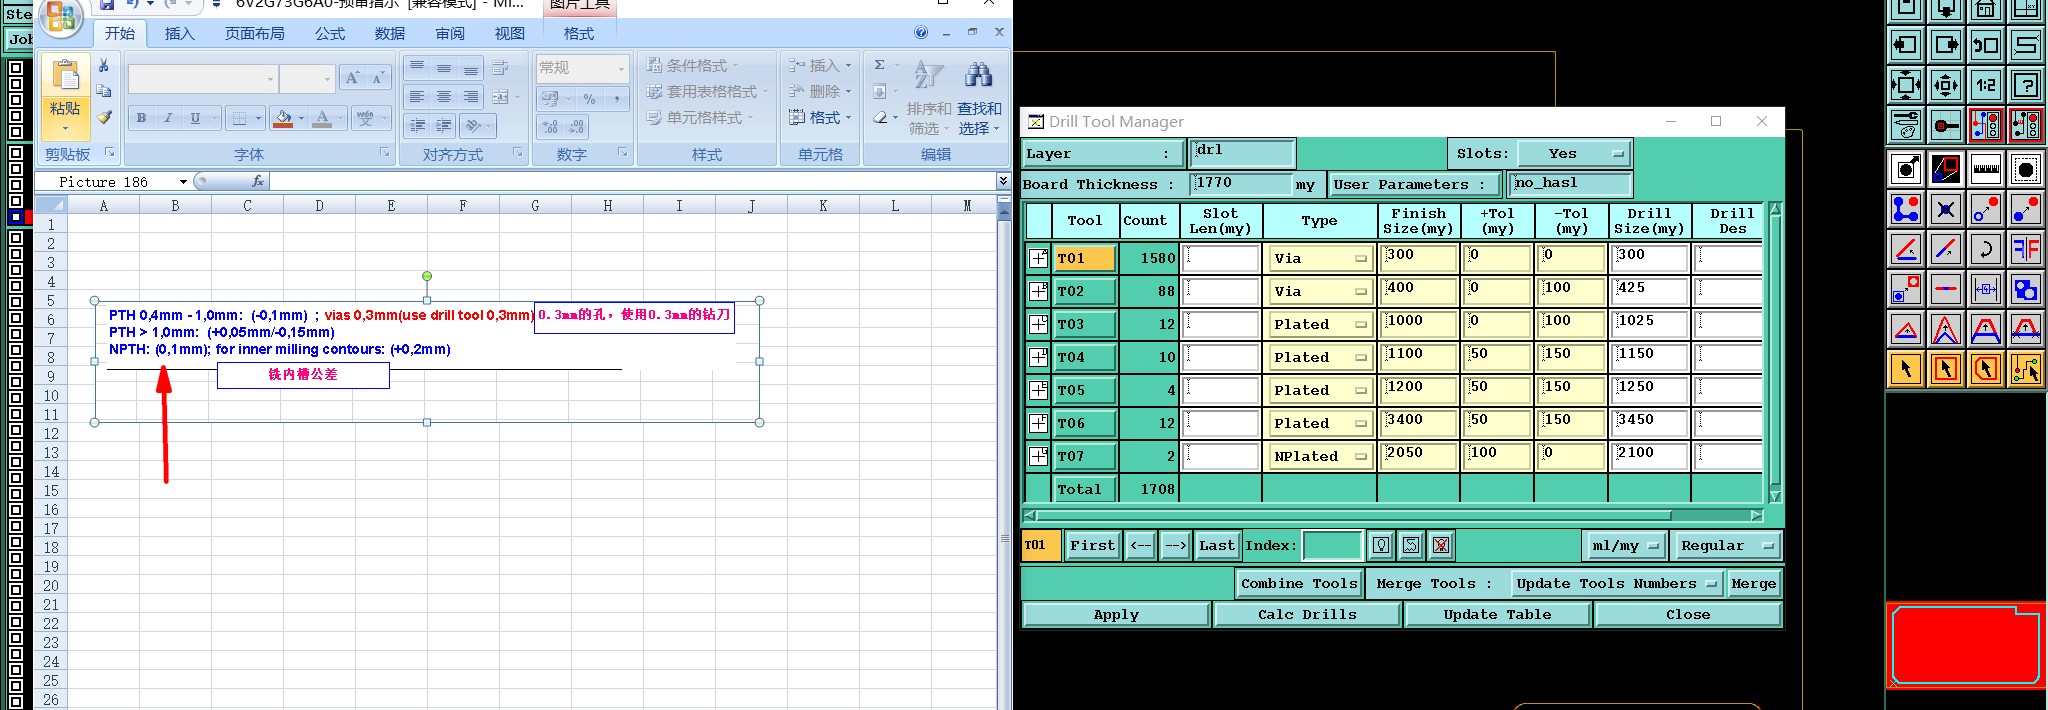The image size is (2048, 710).
Task: Toggle Bold formatting in Excel
Action: 141,118
